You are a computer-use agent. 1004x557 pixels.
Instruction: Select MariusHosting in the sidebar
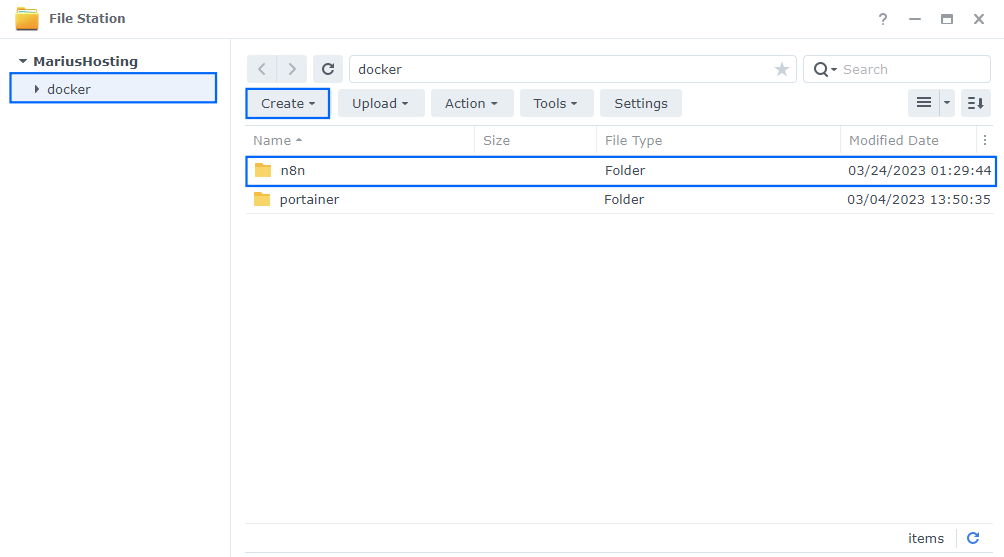[85, 61]
